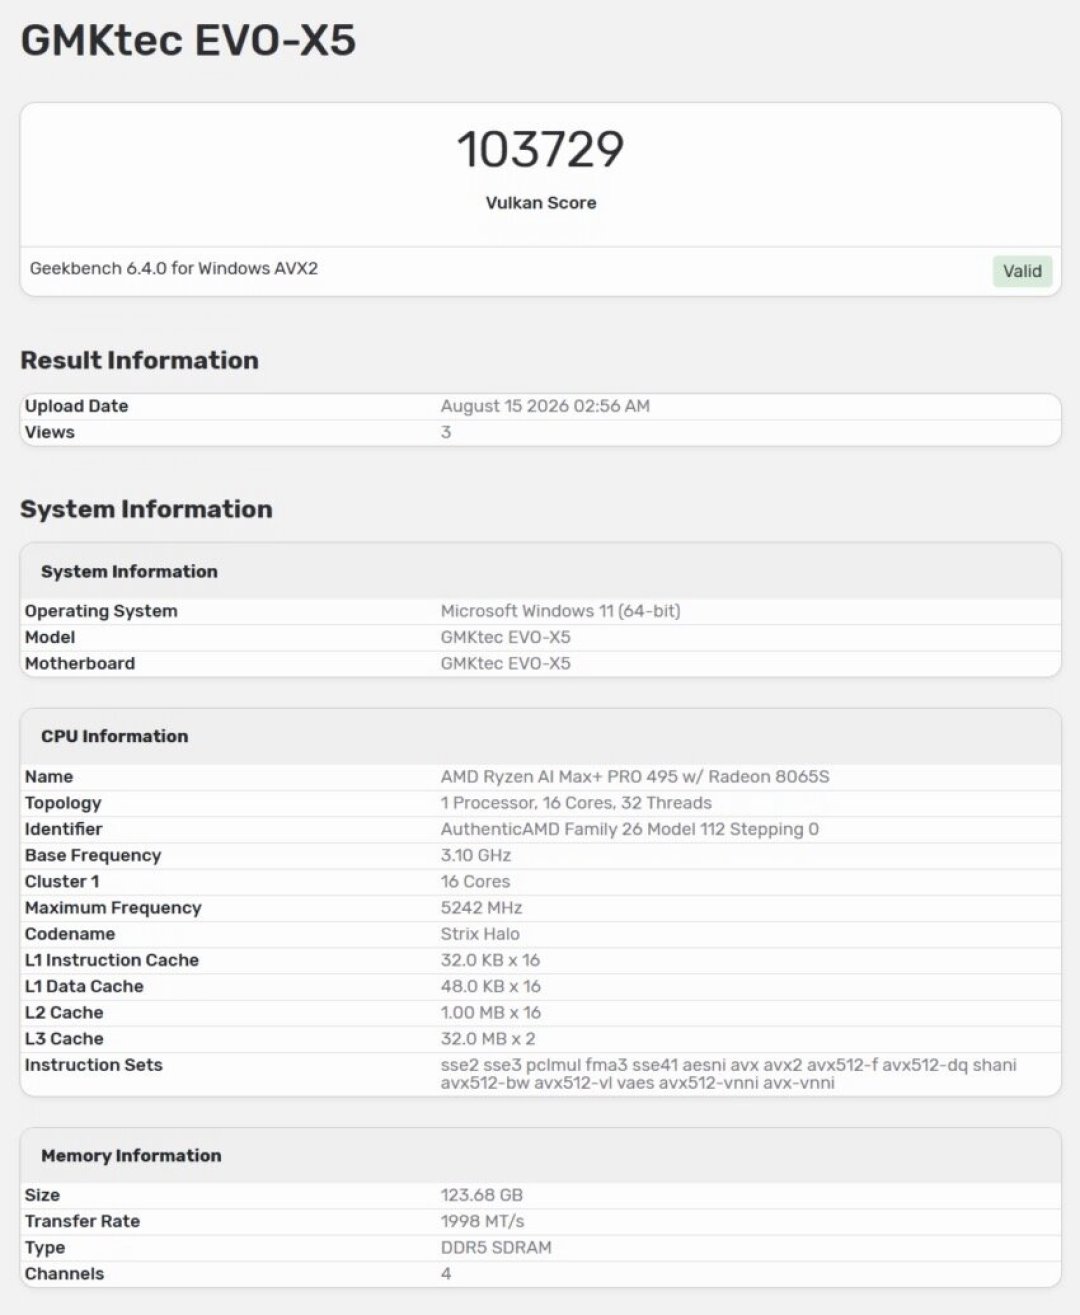
Task: Select Microsoft Windows 11 (64-bit) value
Action: pos(560,611)
